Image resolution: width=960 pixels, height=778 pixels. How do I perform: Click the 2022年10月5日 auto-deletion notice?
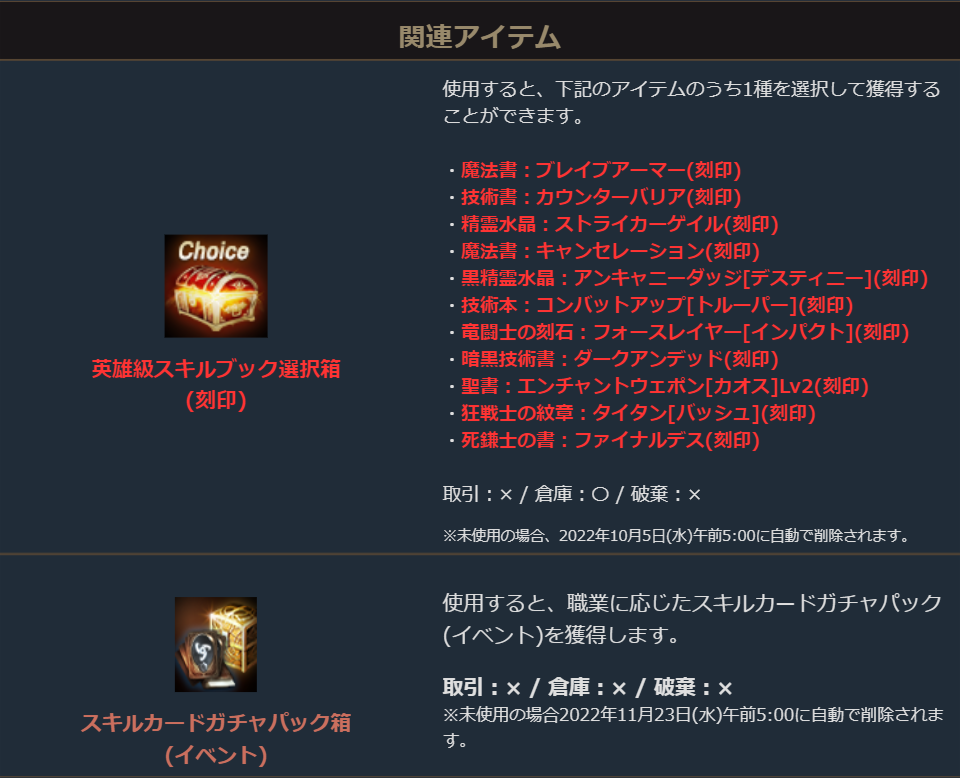click(x=676, y=536)
